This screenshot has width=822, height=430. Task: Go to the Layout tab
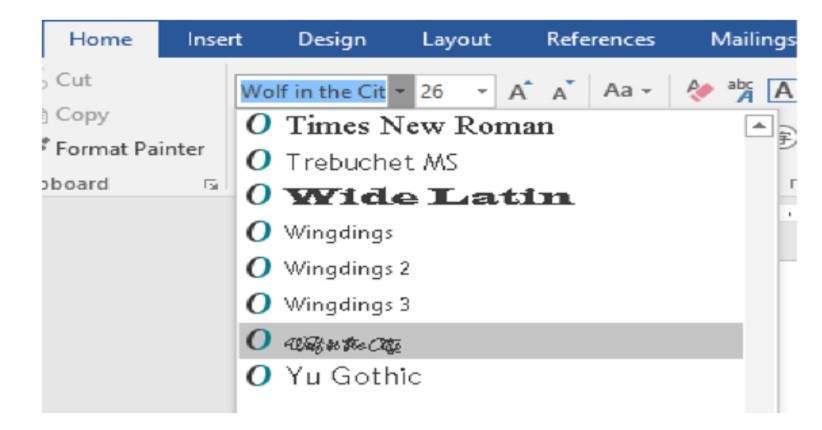(x=456, y=40)
